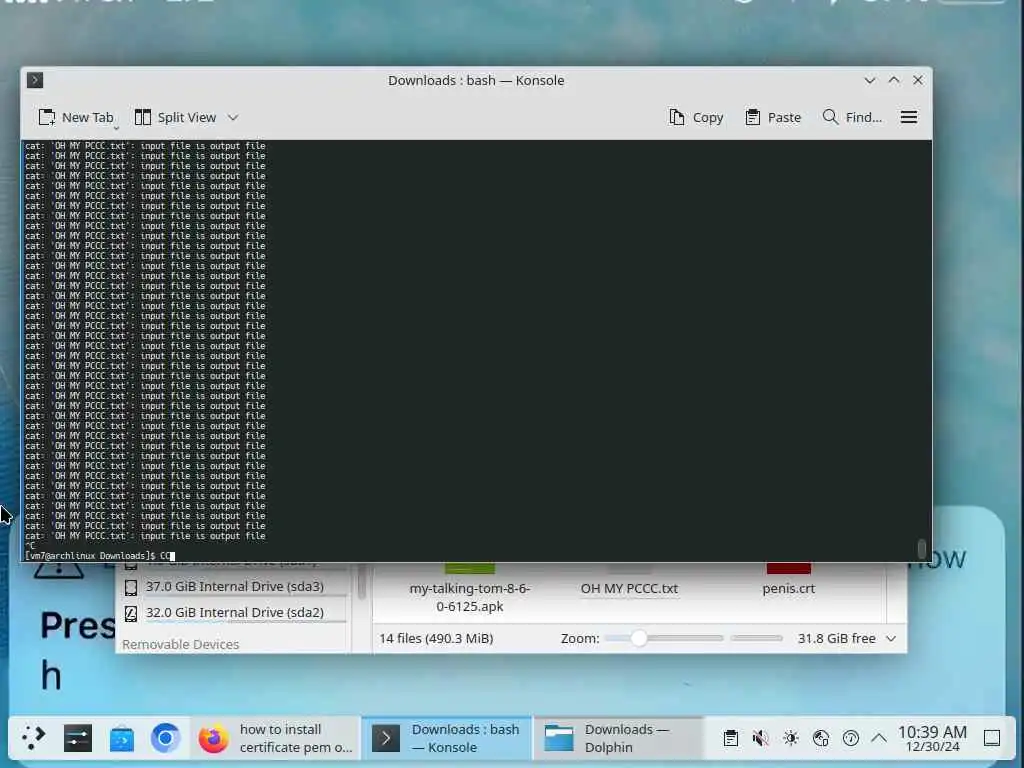Click the 14 files (490.3 MiB) status text

(x=436, y=639)
